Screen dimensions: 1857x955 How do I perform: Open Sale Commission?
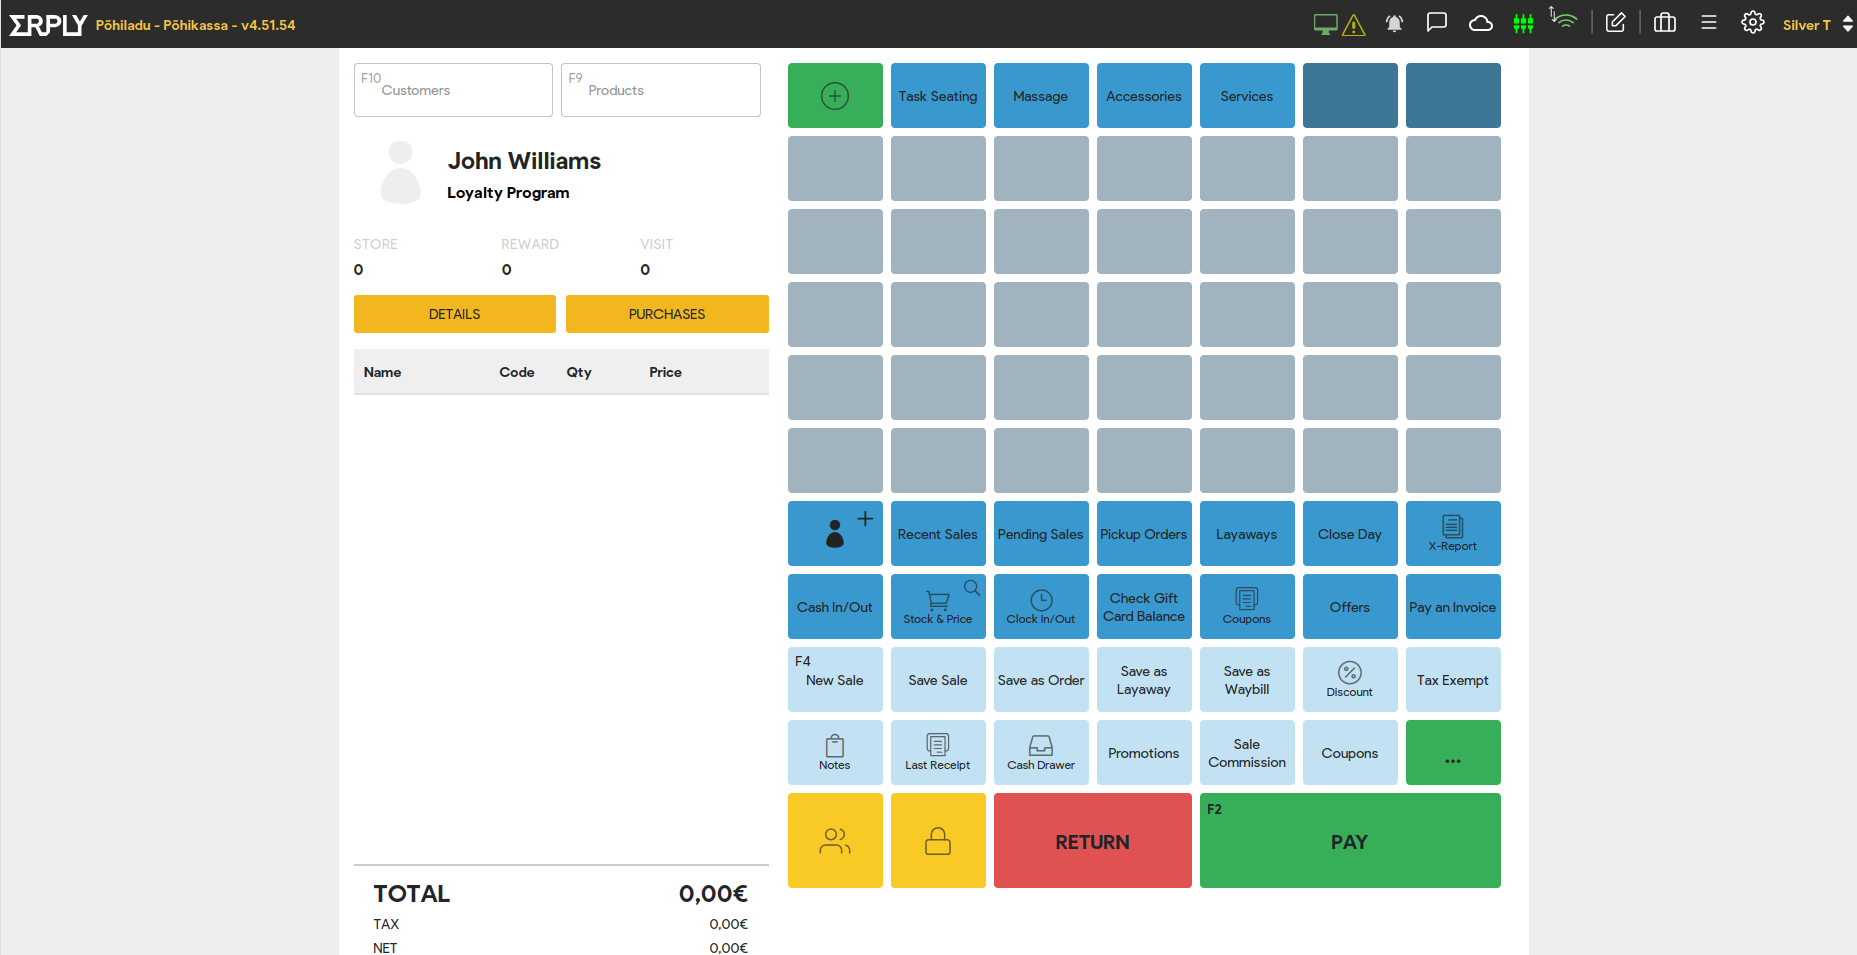click(1247, 753)
